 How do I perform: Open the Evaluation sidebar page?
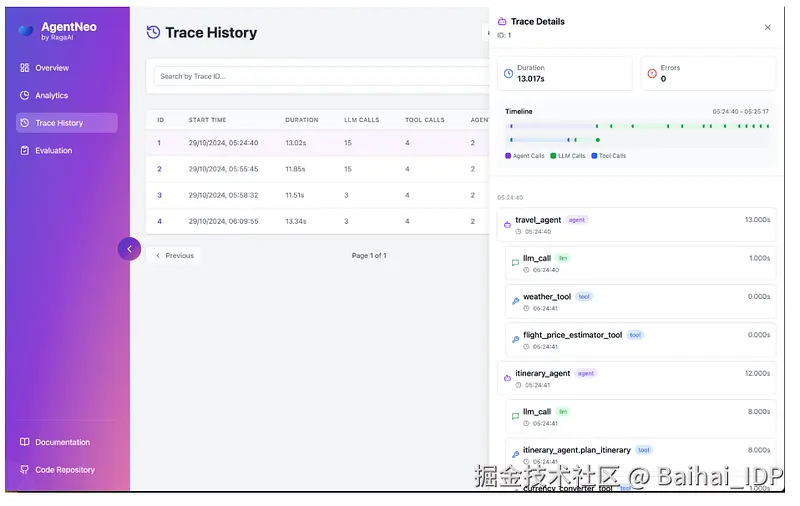tap(66, 150)
